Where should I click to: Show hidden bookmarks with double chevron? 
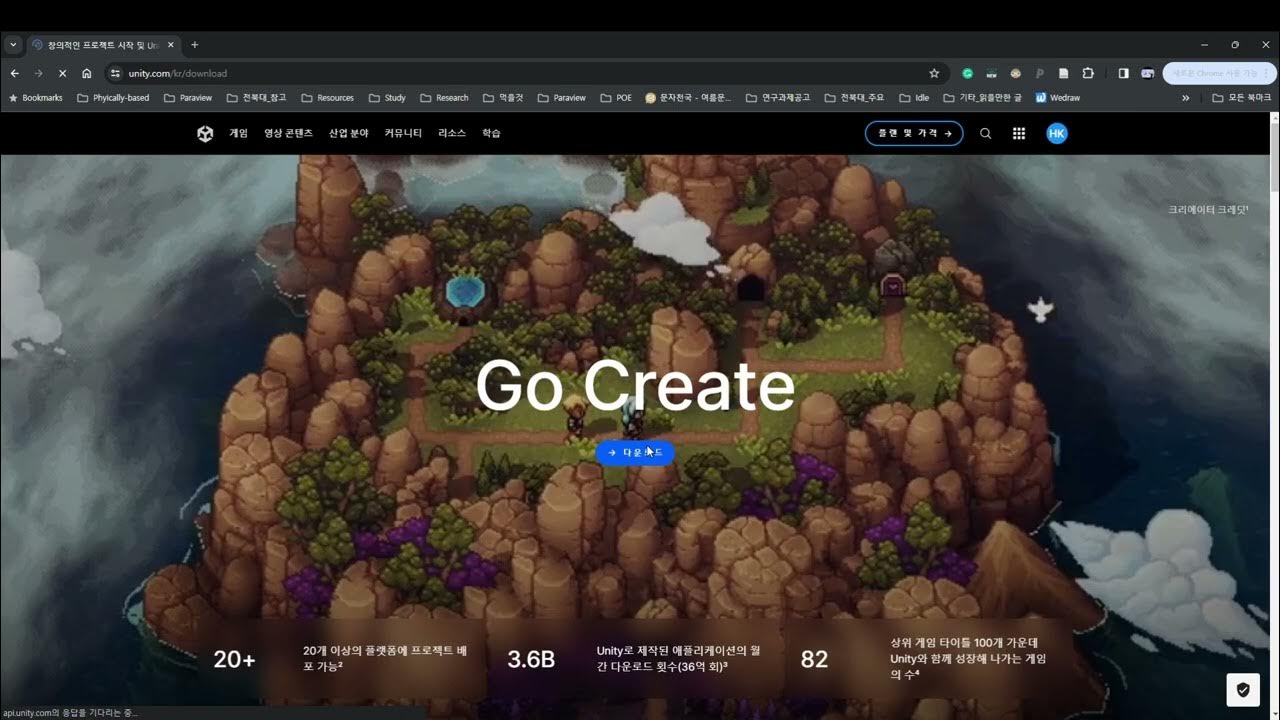point(1186,98)
